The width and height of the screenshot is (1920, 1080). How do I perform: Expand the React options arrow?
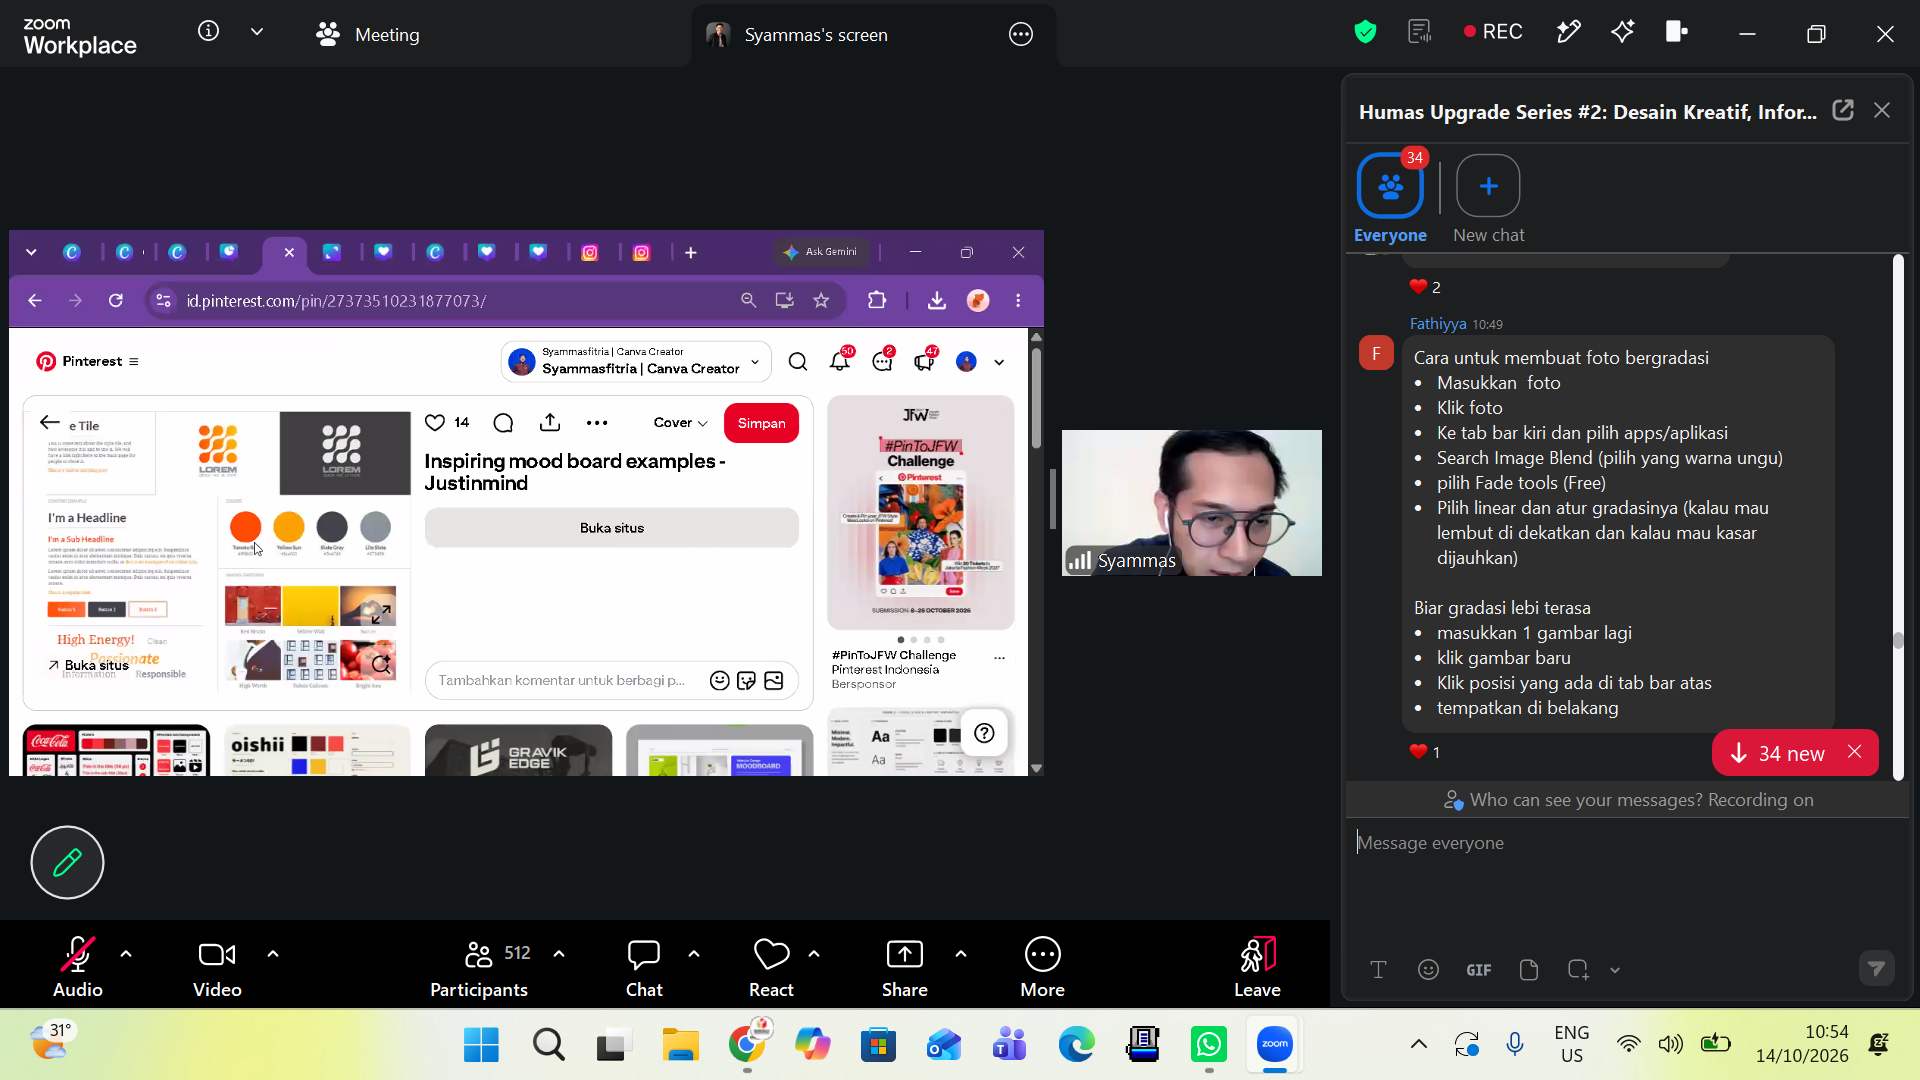[814, 954]
